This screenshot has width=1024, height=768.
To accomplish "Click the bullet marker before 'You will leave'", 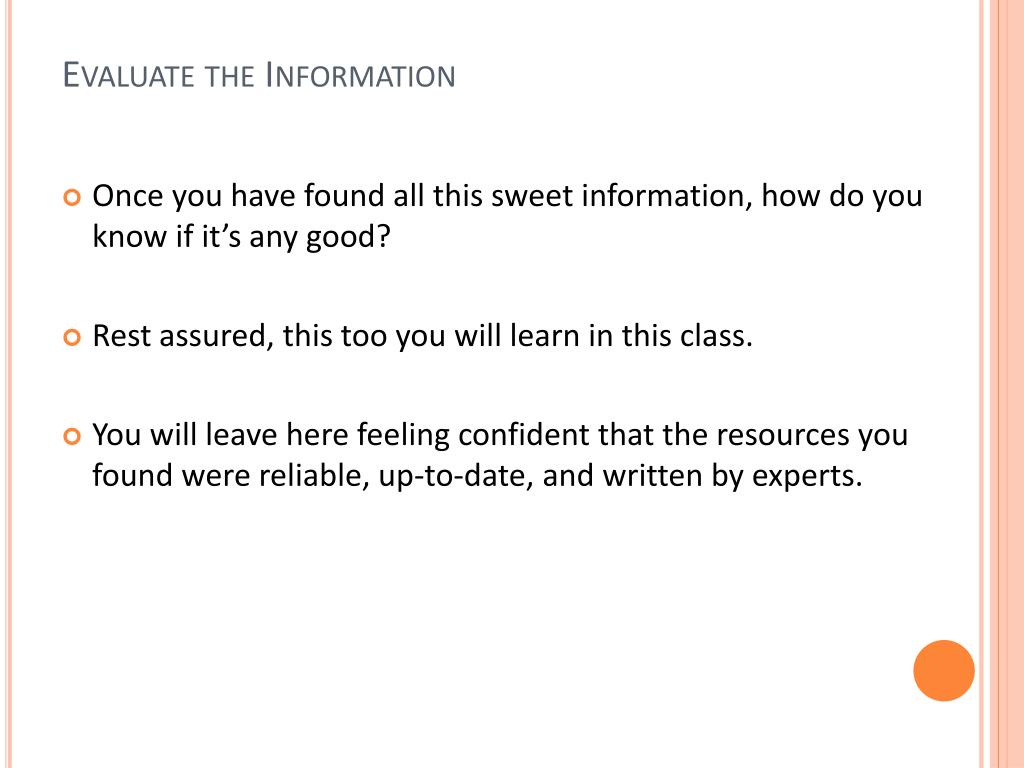I will coord(72,436).
